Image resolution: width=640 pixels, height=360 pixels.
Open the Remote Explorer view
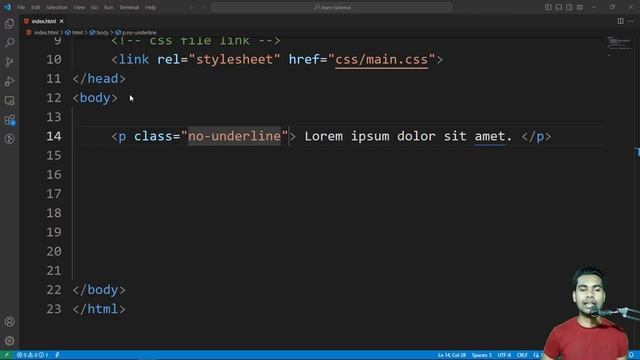9,100
